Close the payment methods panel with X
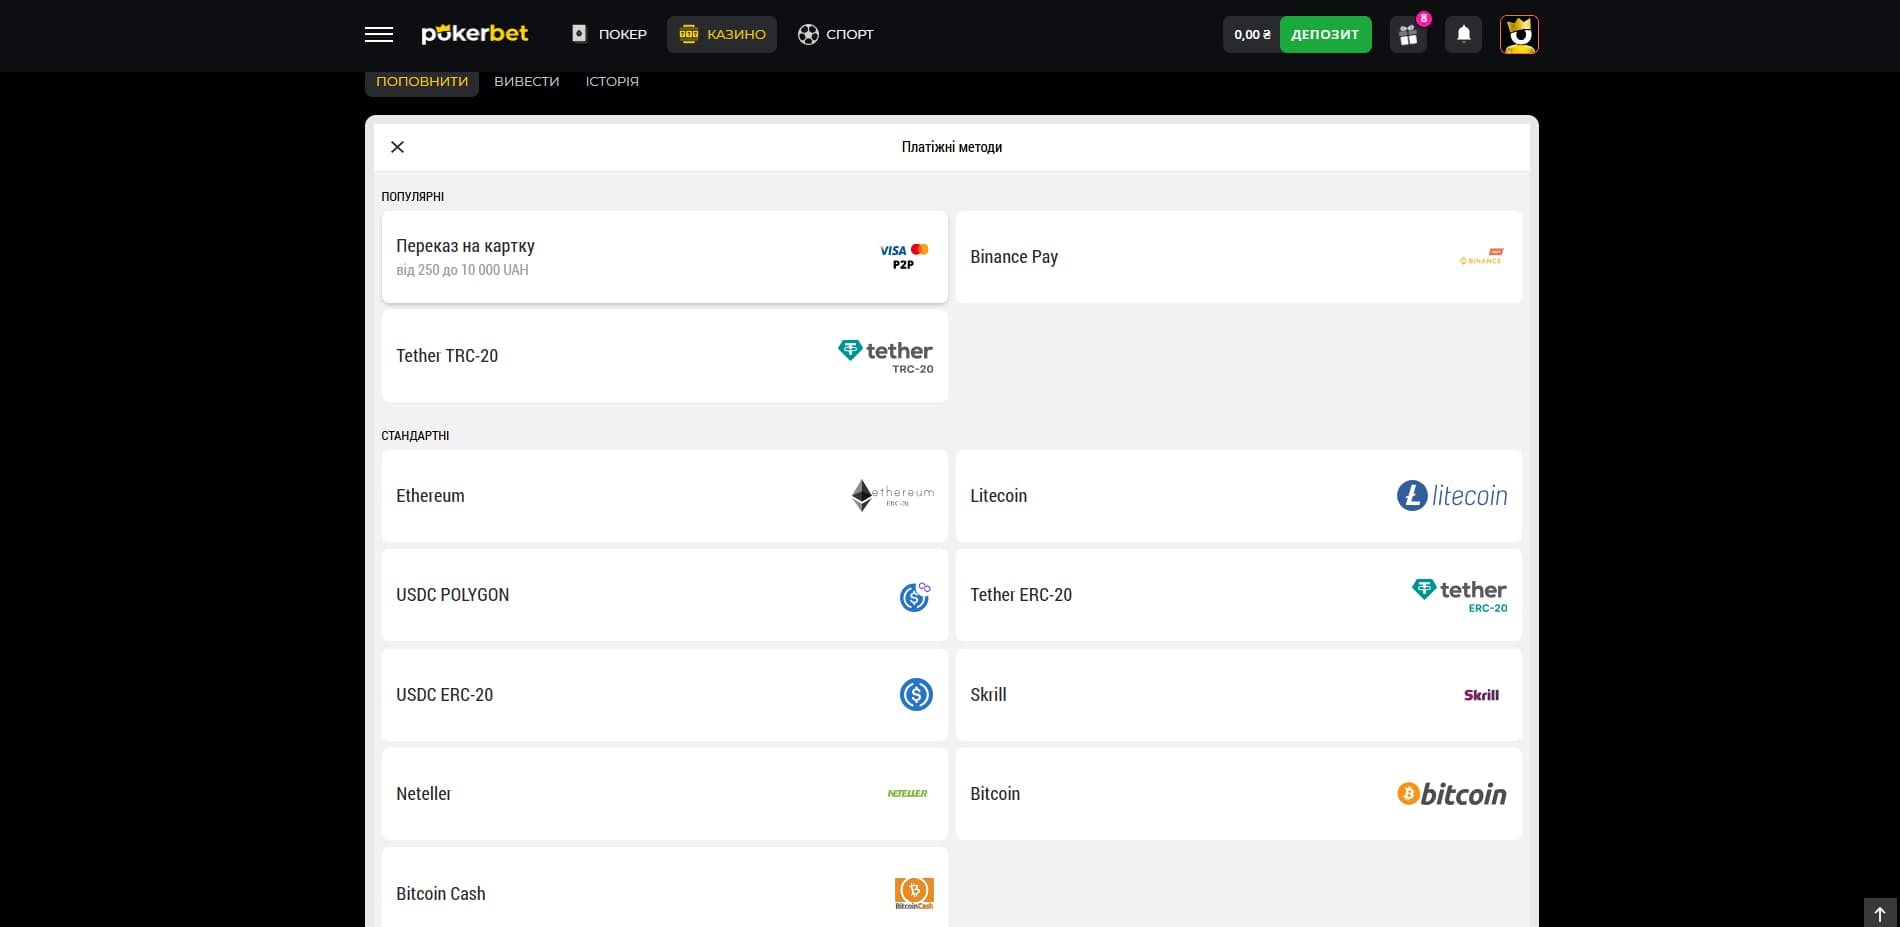The width and height of the screenshot is (1900, 927). [x=397, y=147]
